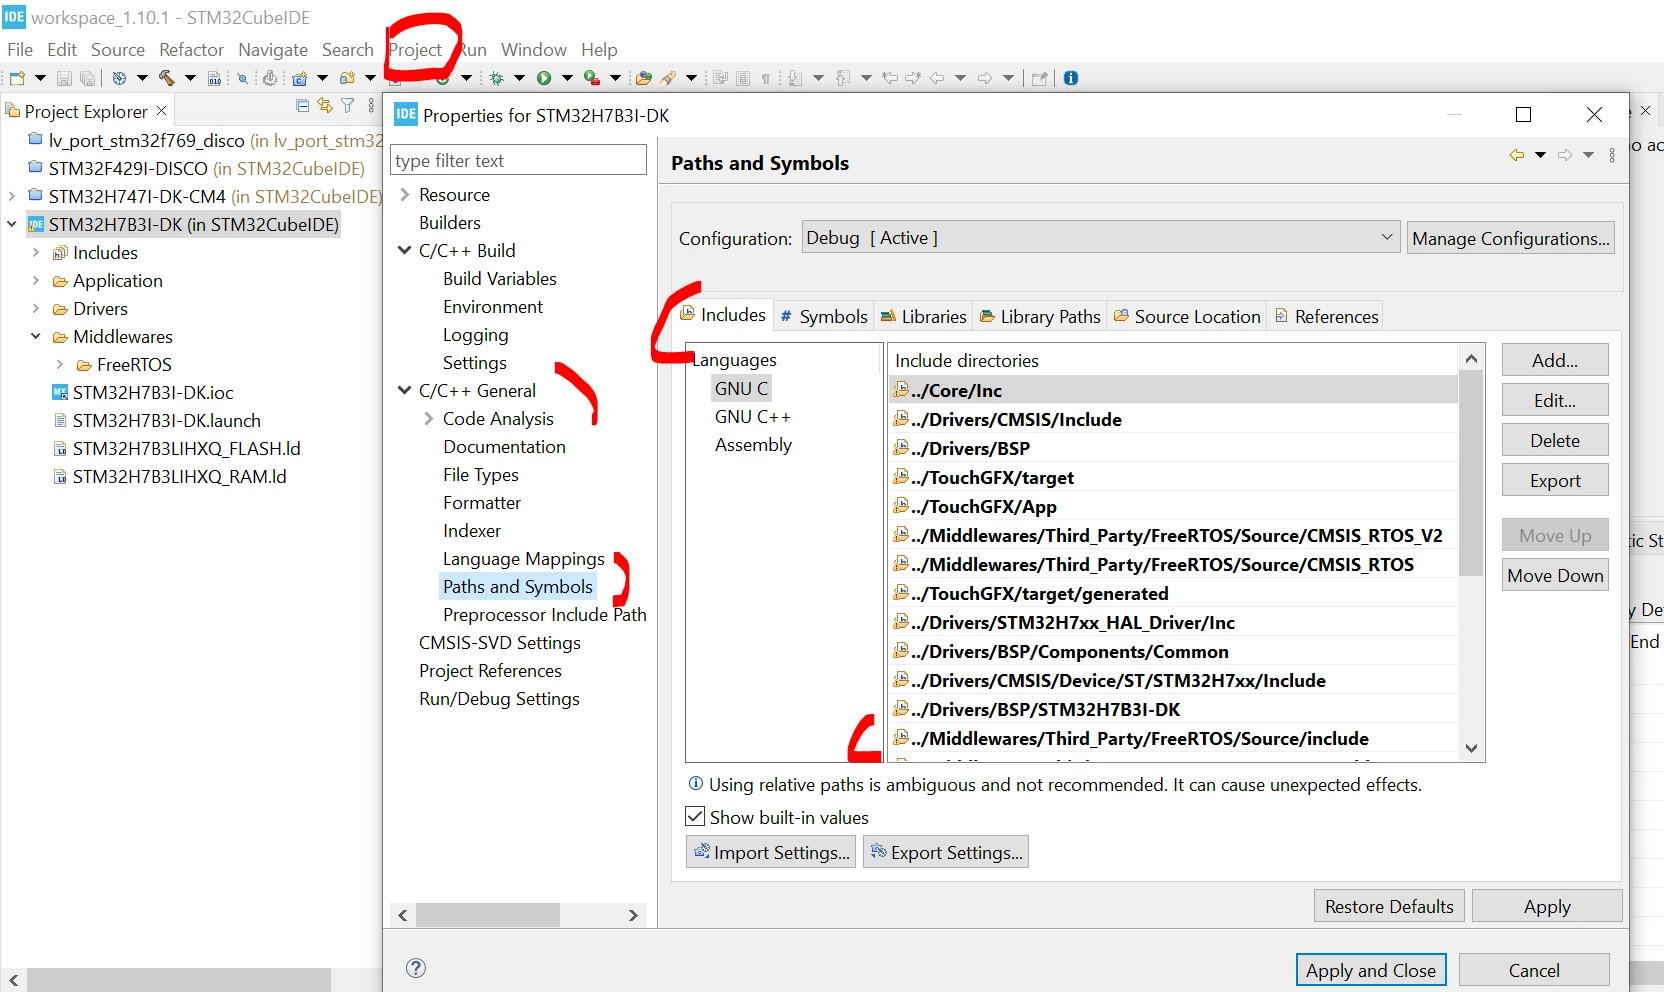This screenshot has width=1664, height=992.
Task: Click the Delete button
Action: click(1555, 440)
